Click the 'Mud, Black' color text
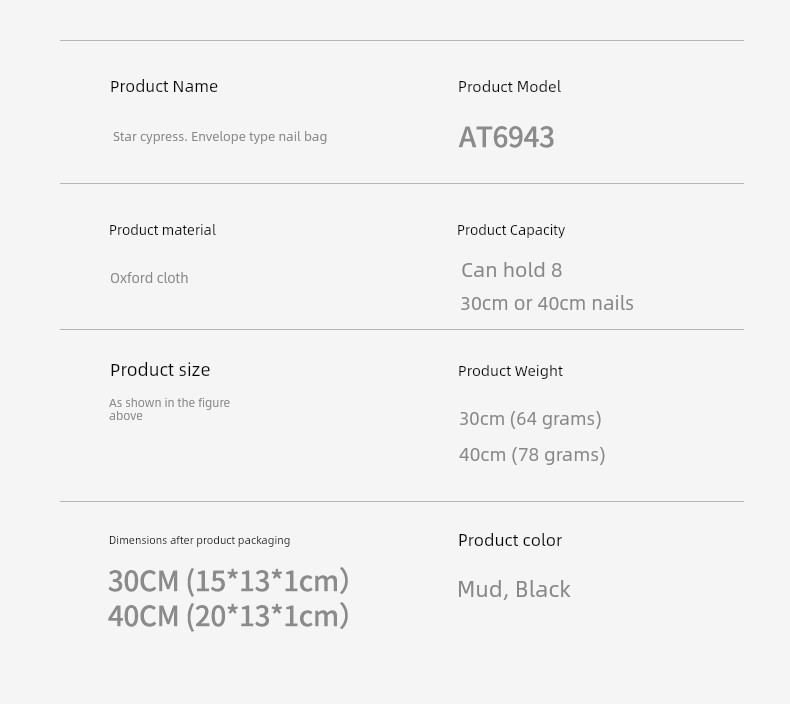Image resolution: width=790 pixels, height=707 pixels. (x=513, y=590)
